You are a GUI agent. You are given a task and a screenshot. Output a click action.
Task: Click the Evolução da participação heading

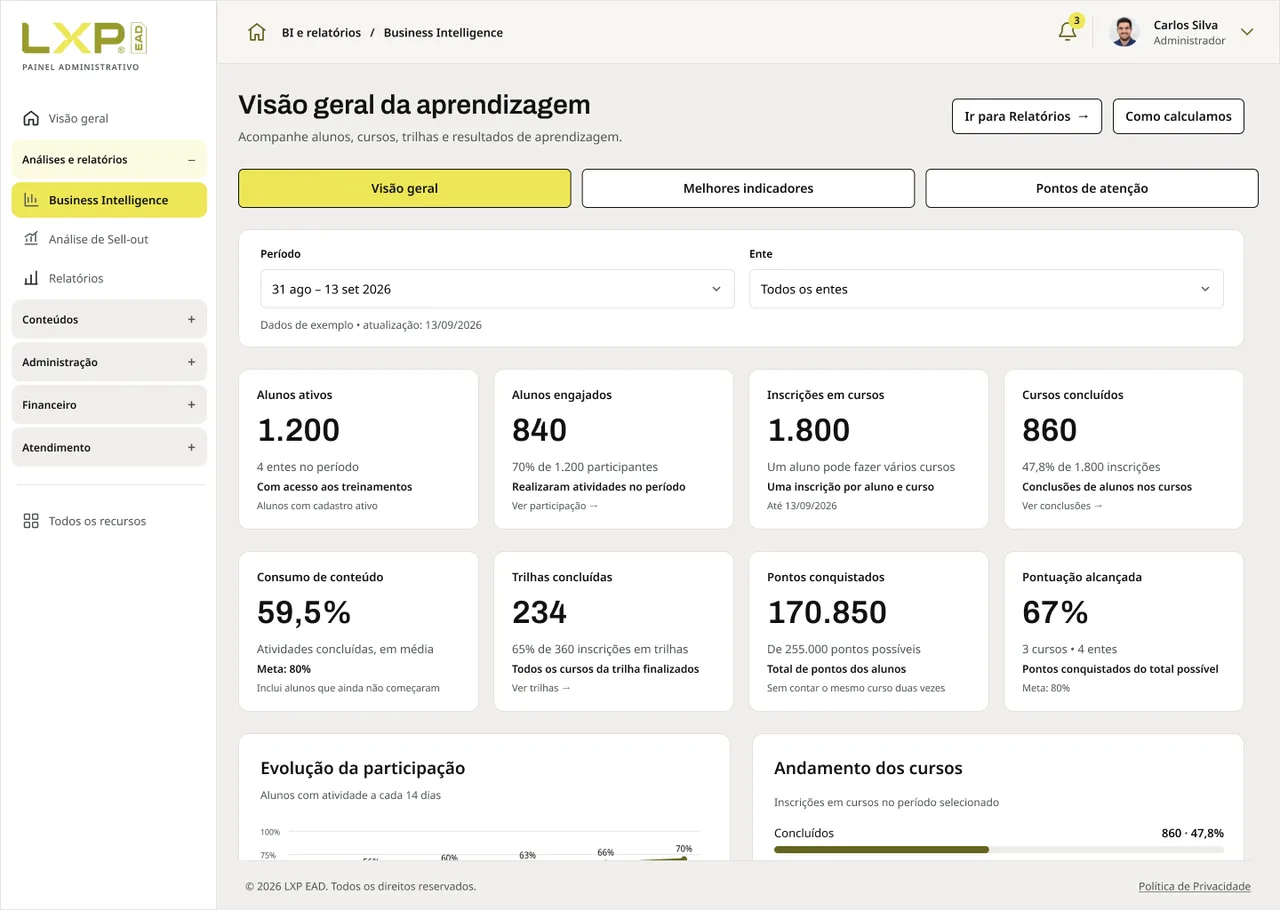[362, 768]
